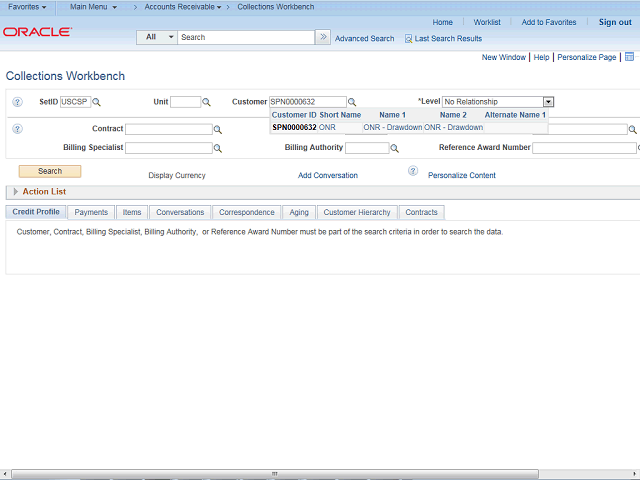The width and height of the screenshot is (640, 480).
Task: Open the Favorites dropdown menu
Action: (x=27, y=7)
